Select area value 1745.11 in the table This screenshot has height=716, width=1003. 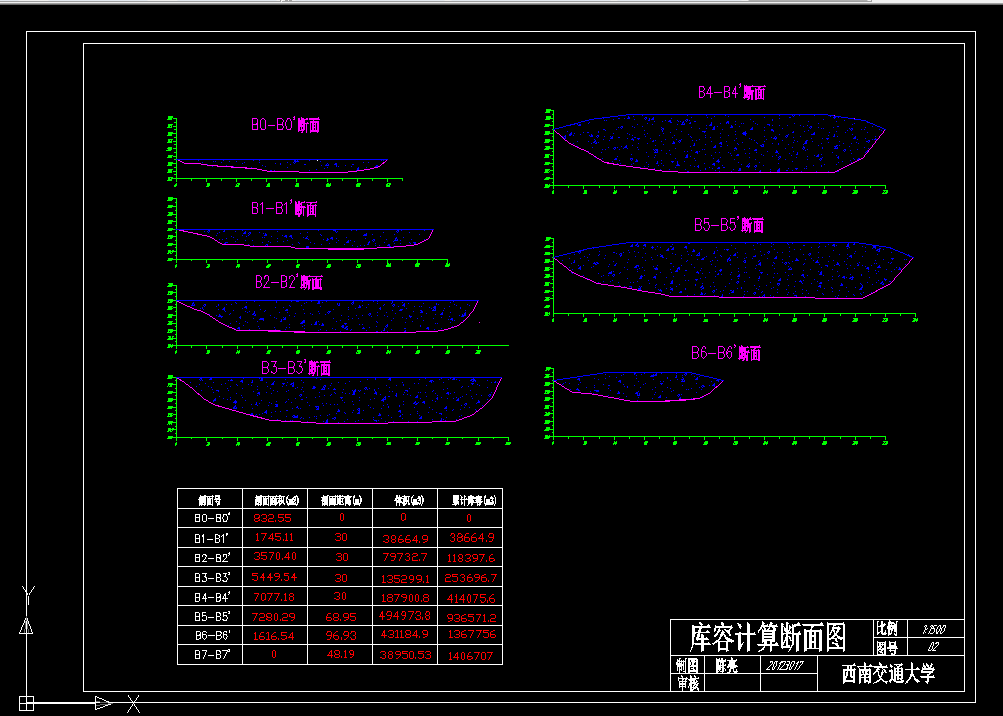tap(274, 537)
